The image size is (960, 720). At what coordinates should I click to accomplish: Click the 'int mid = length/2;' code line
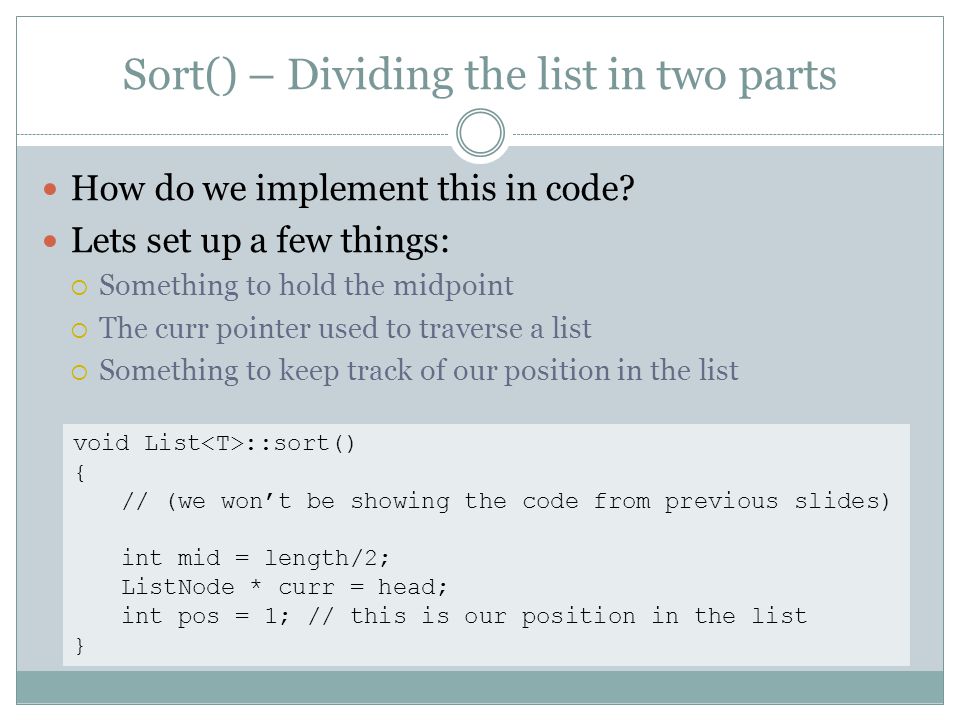[255, 558]
